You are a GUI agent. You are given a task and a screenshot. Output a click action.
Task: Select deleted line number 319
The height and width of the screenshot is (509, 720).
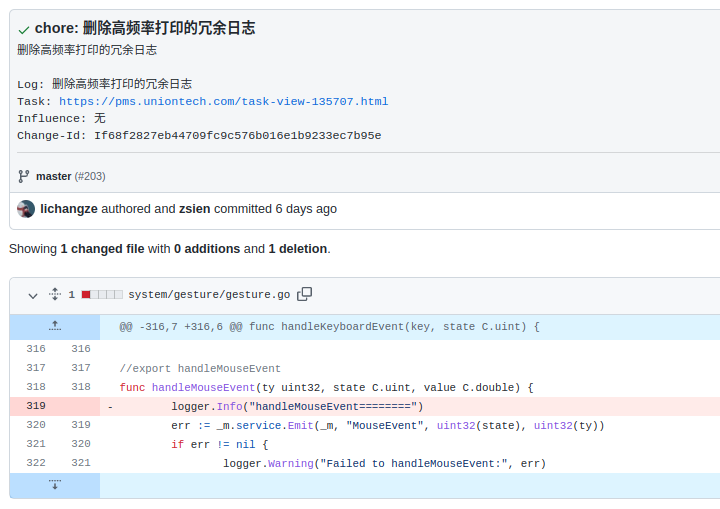point(36,406)
